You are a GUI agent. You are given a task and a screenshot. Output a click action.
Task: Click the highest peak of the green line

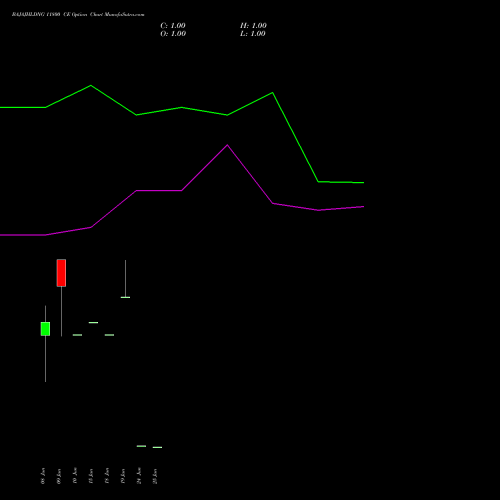pyautogui.click(x=91, y=86)
